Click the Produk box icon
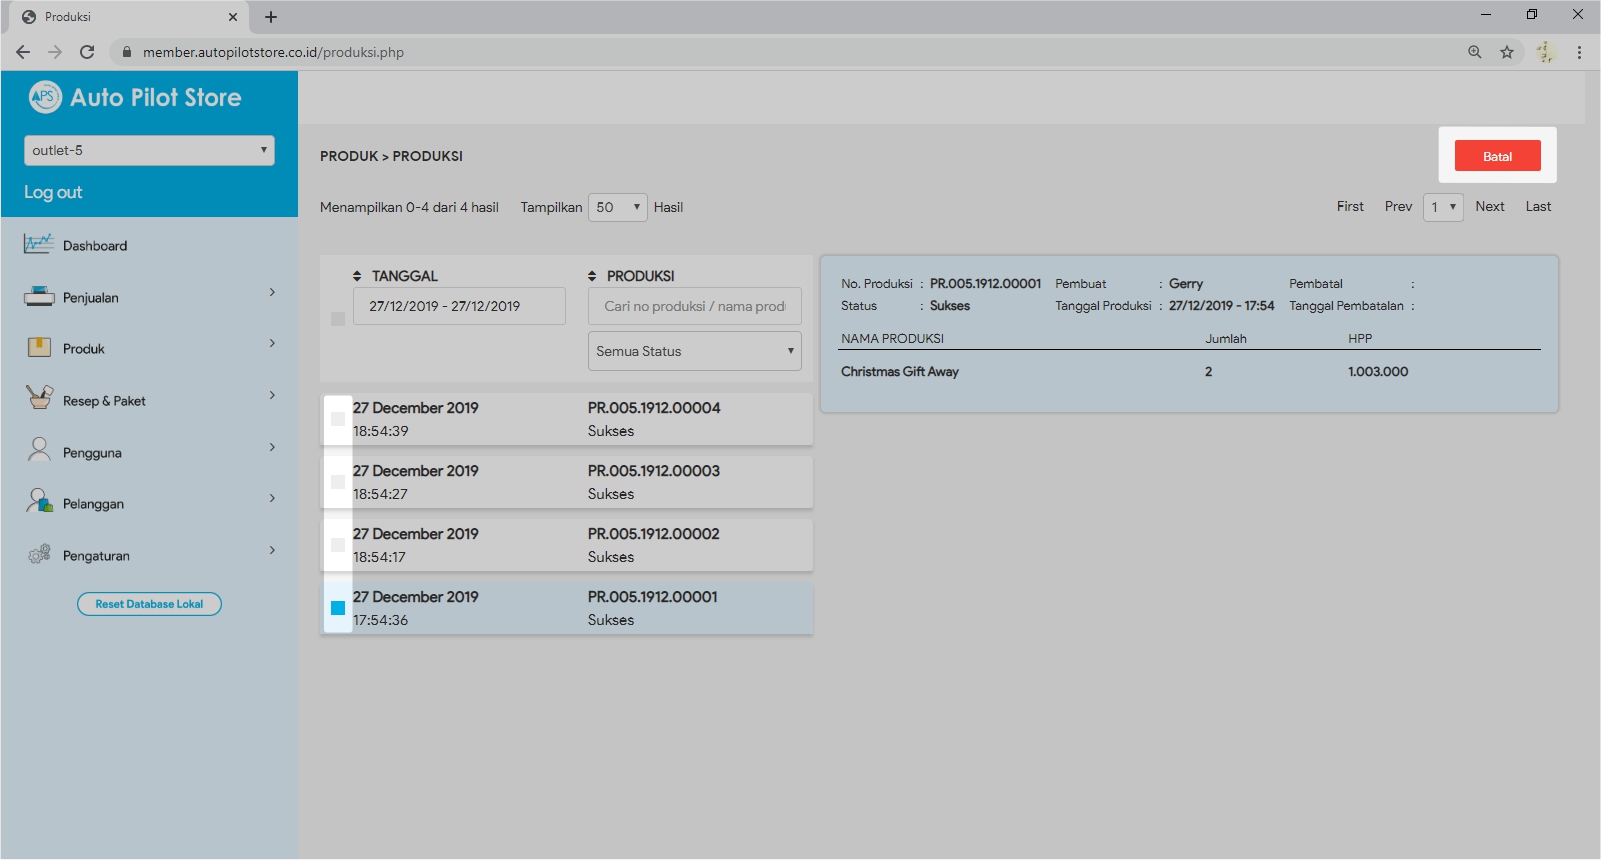 click(x=39, y=347)
